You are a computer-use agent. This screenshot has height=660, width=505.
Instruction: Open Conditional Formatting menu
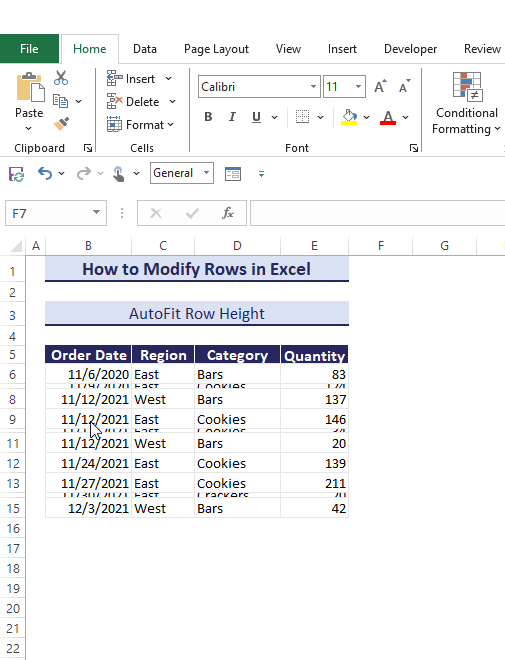click(x=467, y=104)
